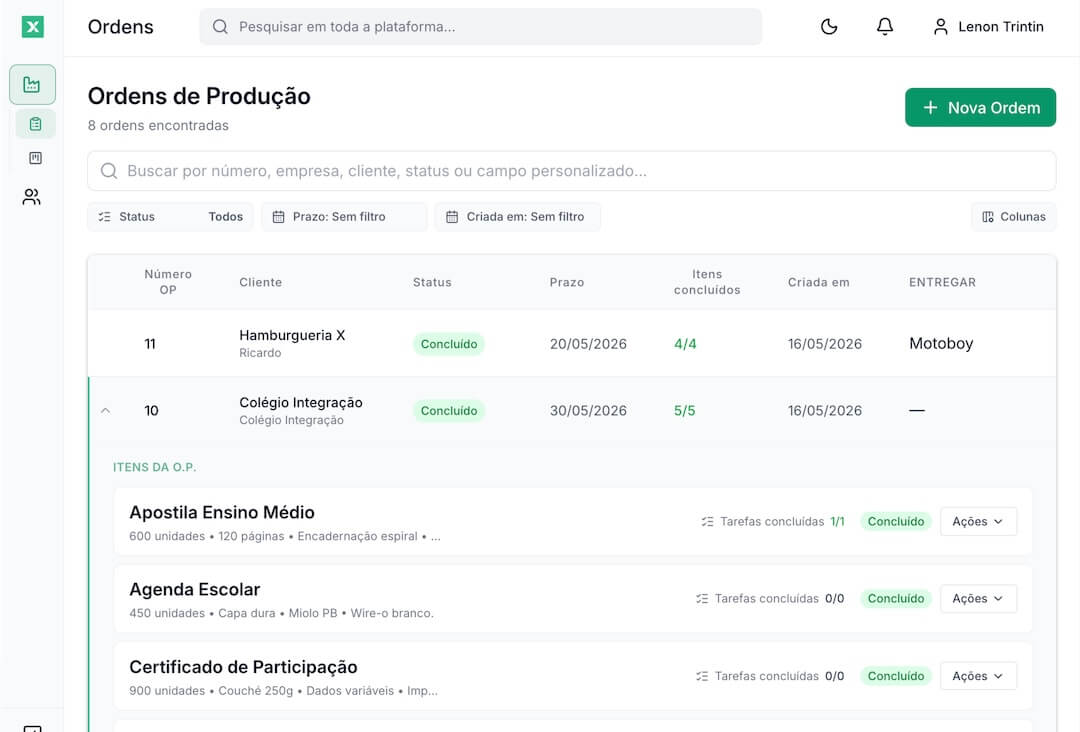Toggle dark mode moon icon
The image size is (1080, 732).
click(829, 27)
